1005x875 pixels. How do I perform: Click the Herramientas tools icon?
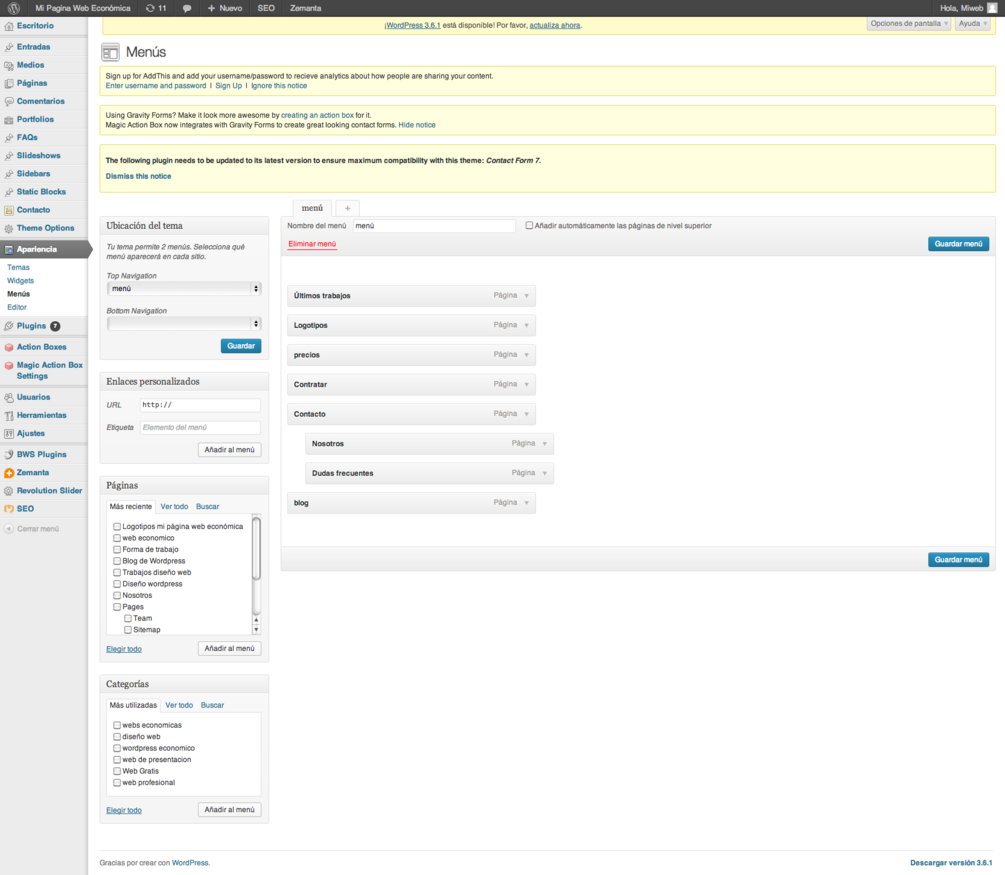pos(9,415)
